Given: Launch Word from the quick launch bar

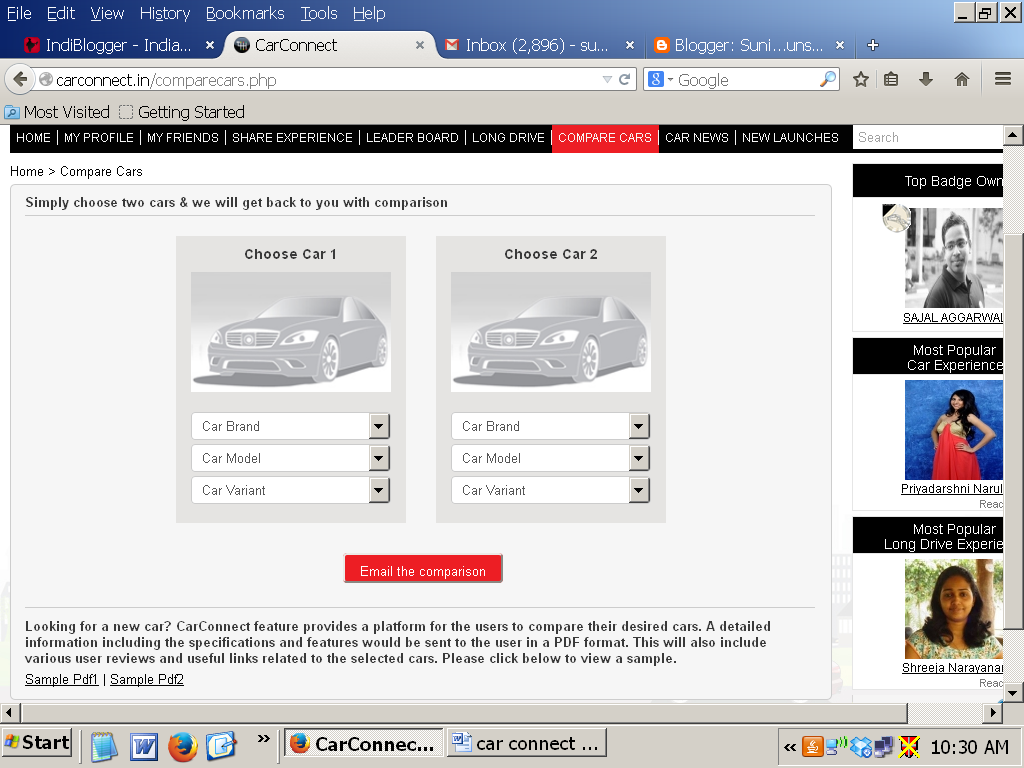Looking at the screenshot, I should point(144,746).
